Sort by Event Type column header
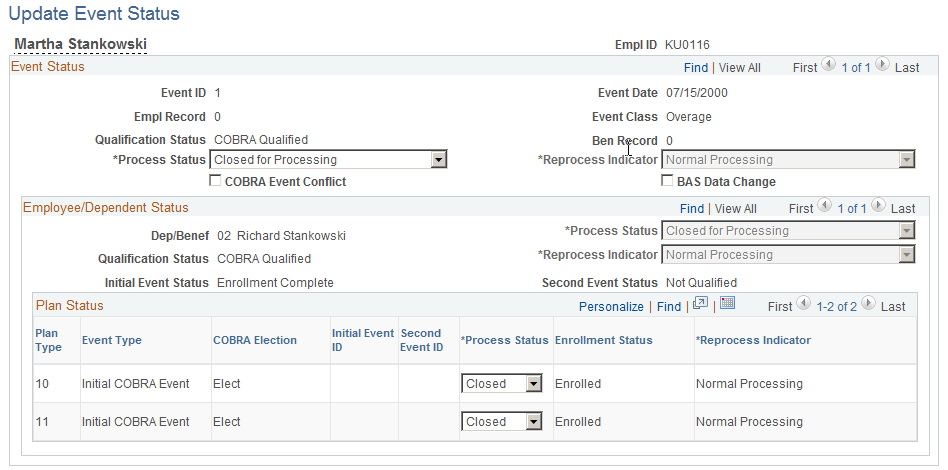 pos(112,340)
